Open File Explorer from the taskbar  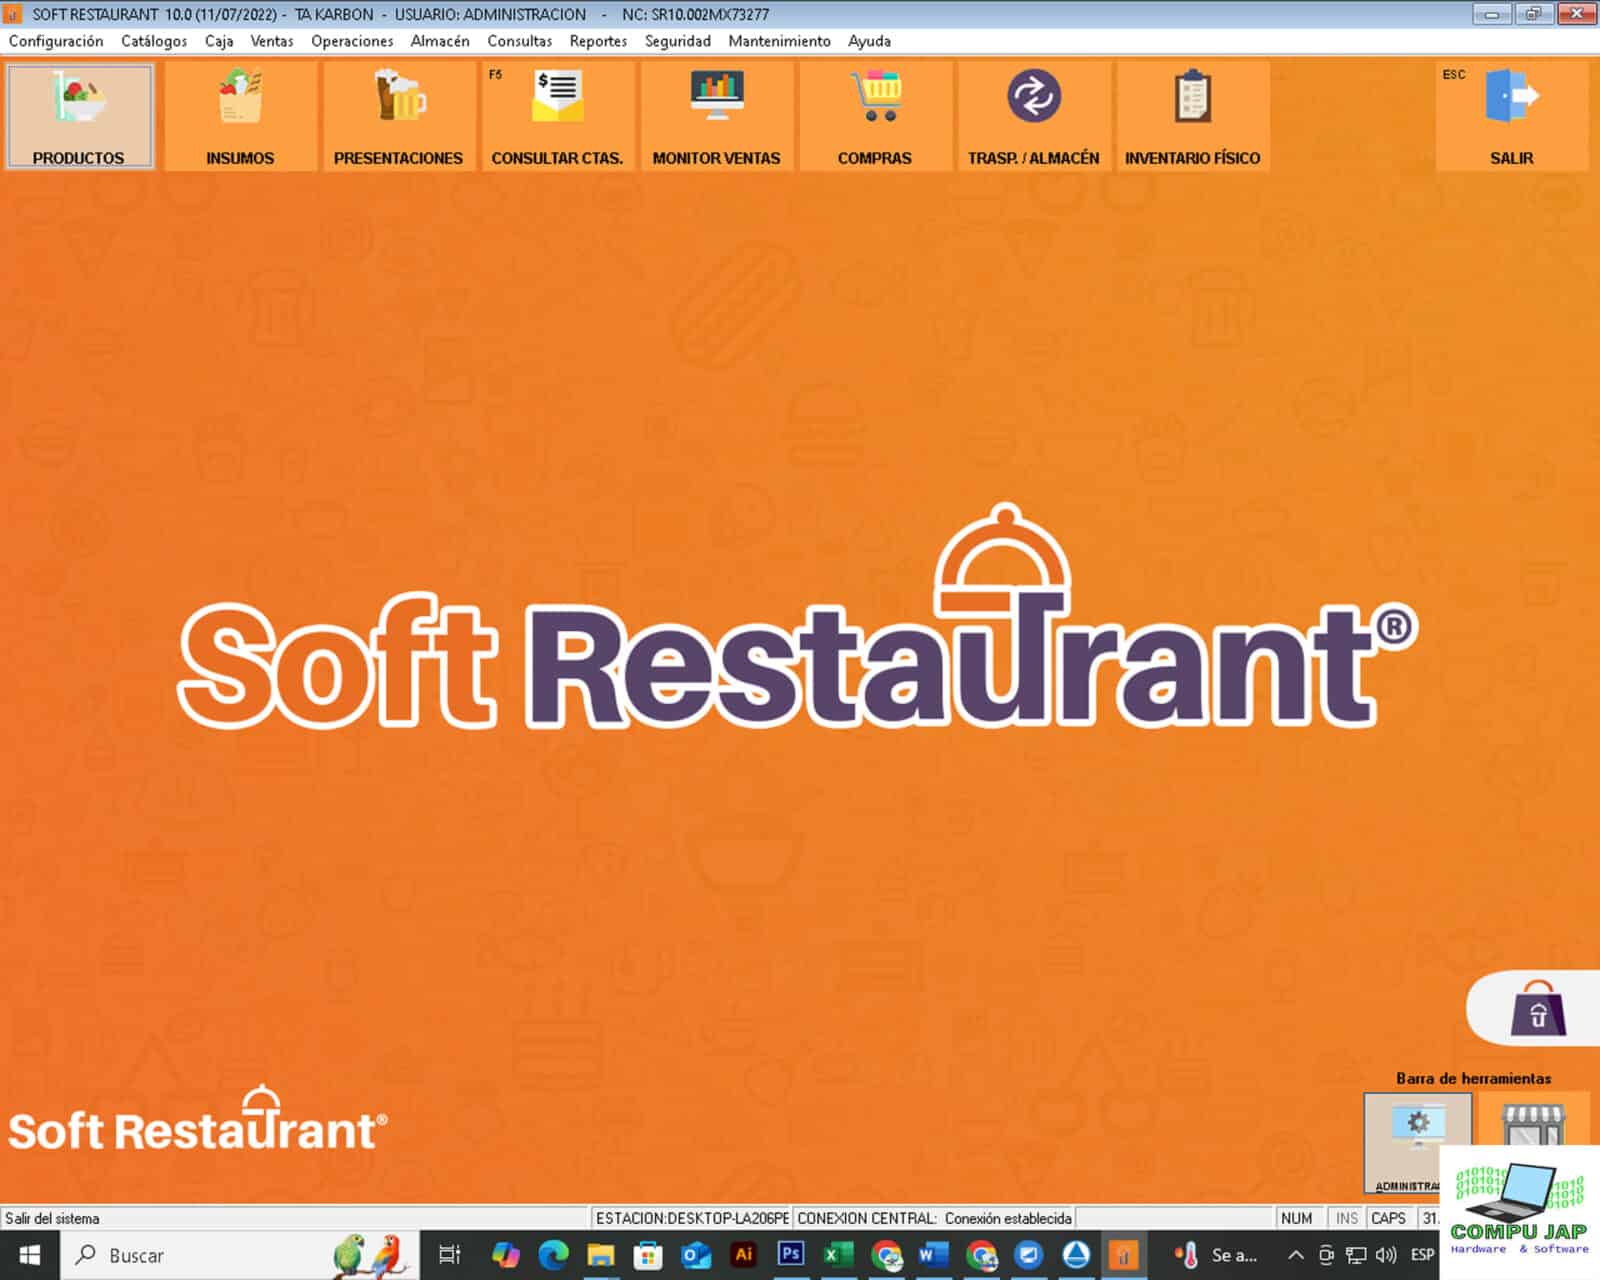point(601,1255)
